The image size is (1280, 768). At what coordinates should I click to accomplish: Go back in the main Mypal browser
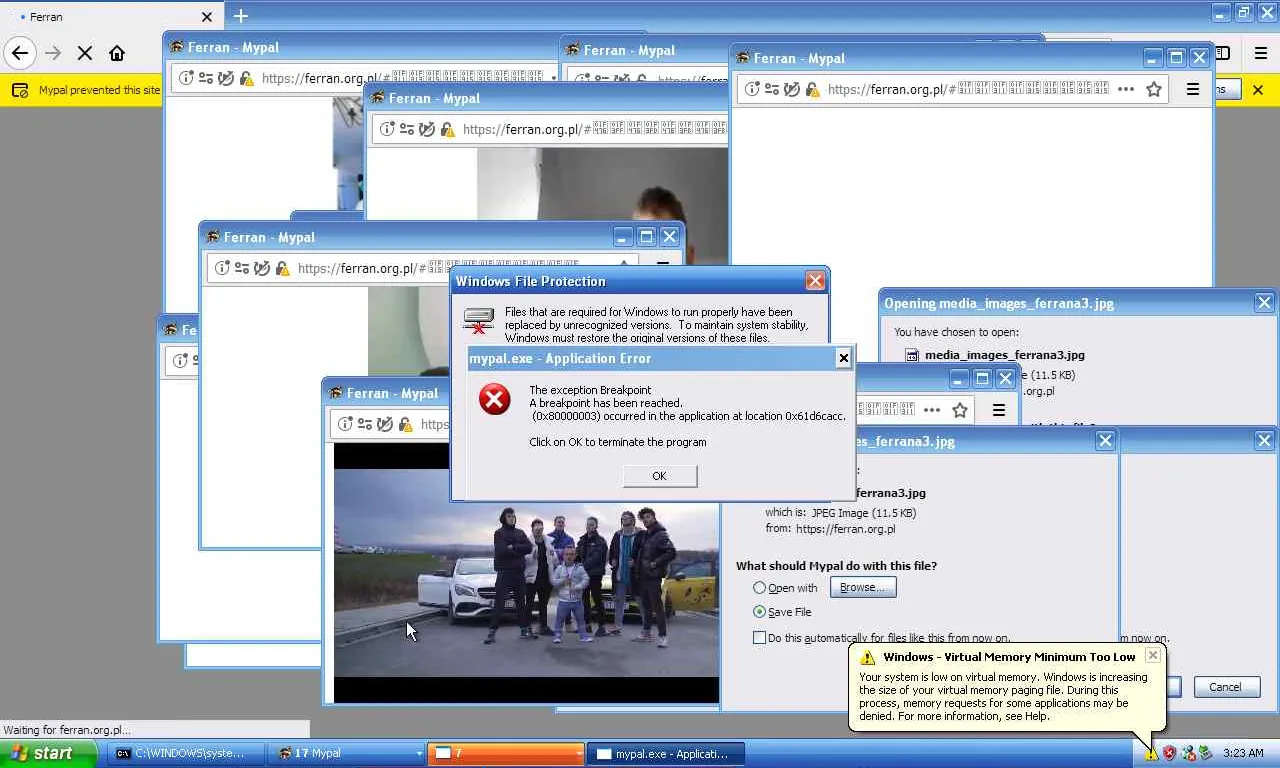20,53
